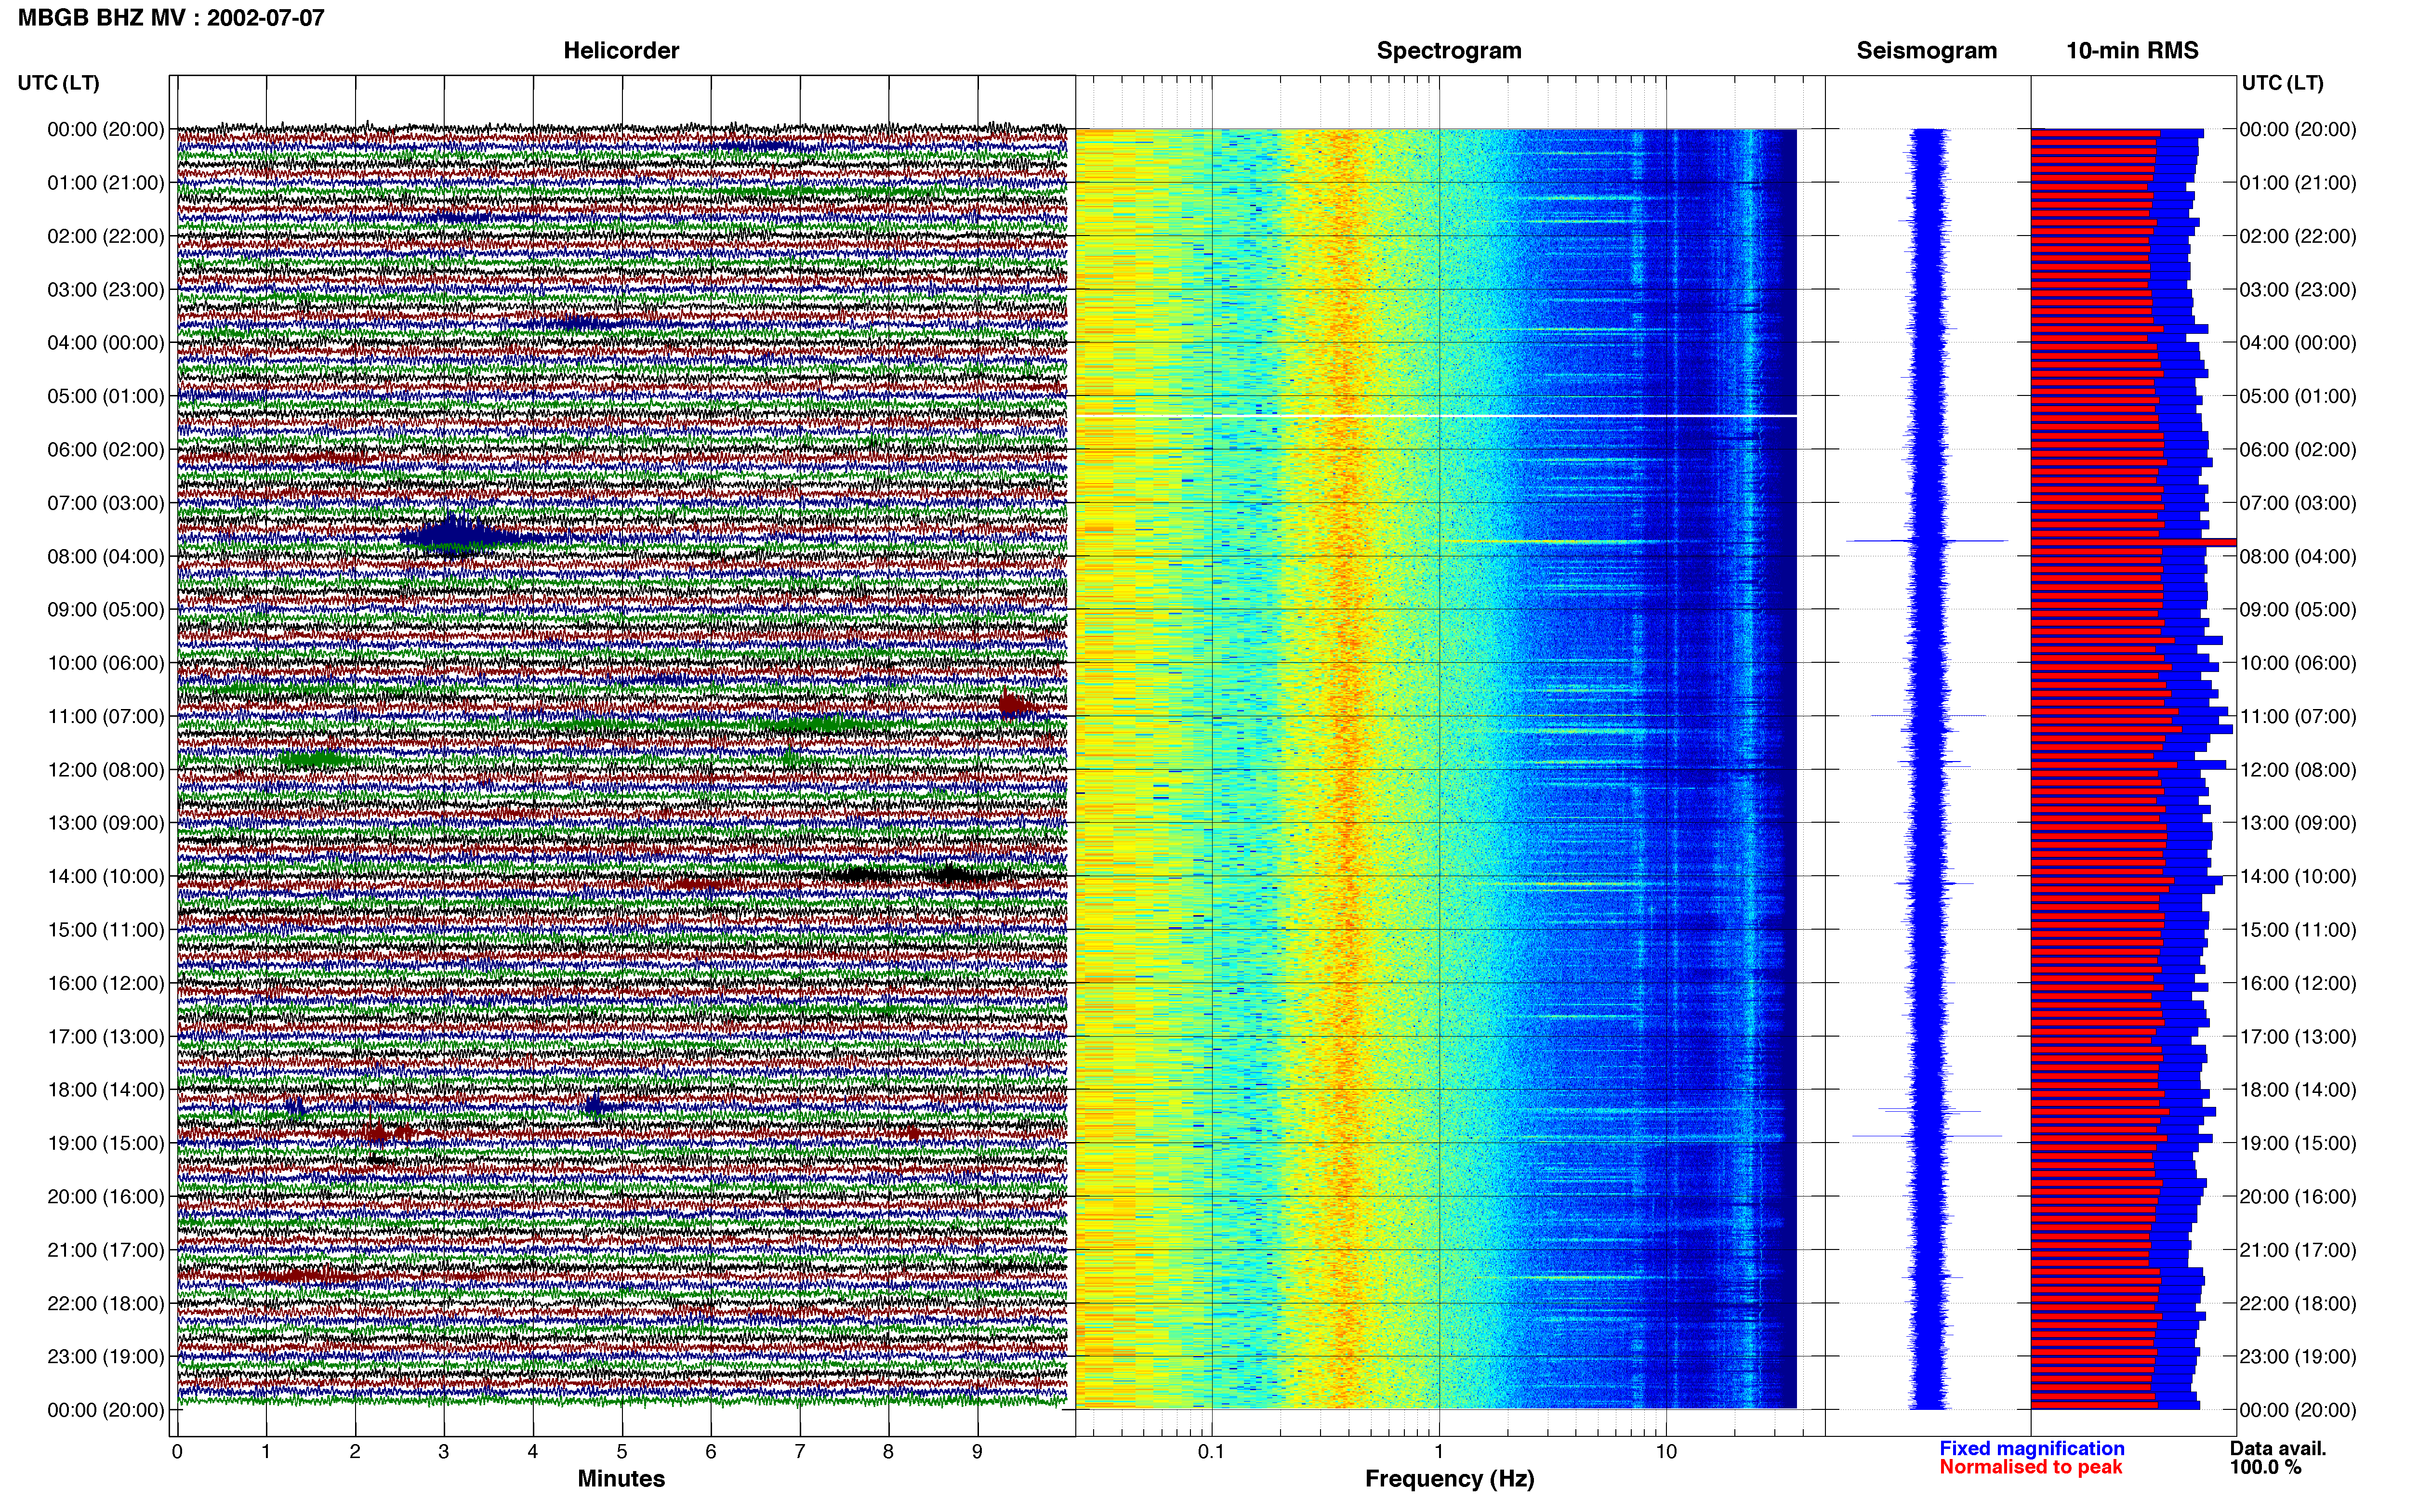Click left time label '05:00 (01:00)'

(x=106, y=396)
